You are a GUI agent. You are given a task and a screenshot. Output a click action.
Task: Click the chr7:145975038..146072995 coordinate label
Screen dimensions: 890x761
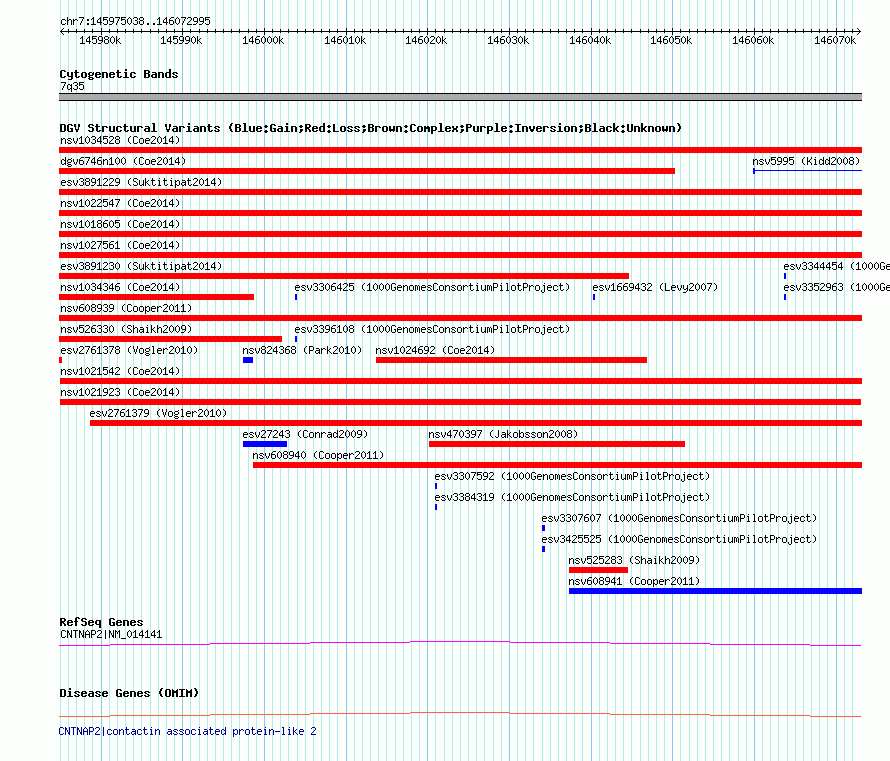tap(135, 21)
